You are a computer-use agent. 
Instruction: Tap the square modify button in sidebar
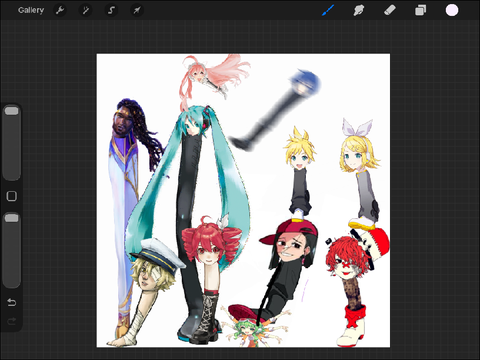[x=12, y=196]
